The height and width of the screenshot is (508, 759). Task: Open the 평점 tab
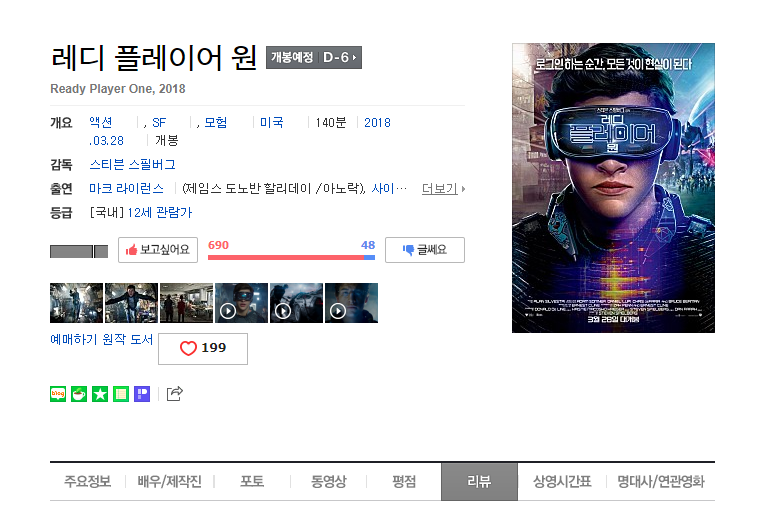point(404,481)
